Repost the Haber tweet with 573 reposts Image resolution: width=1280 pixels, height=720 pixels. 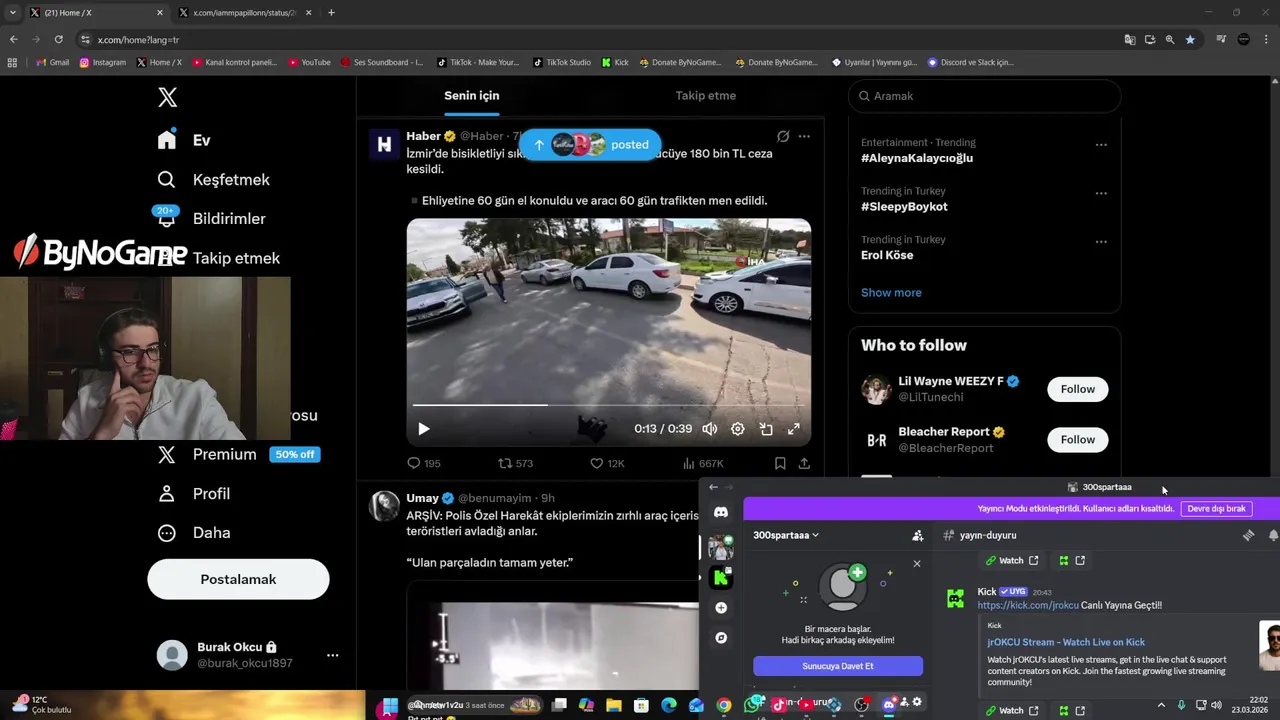515,463
